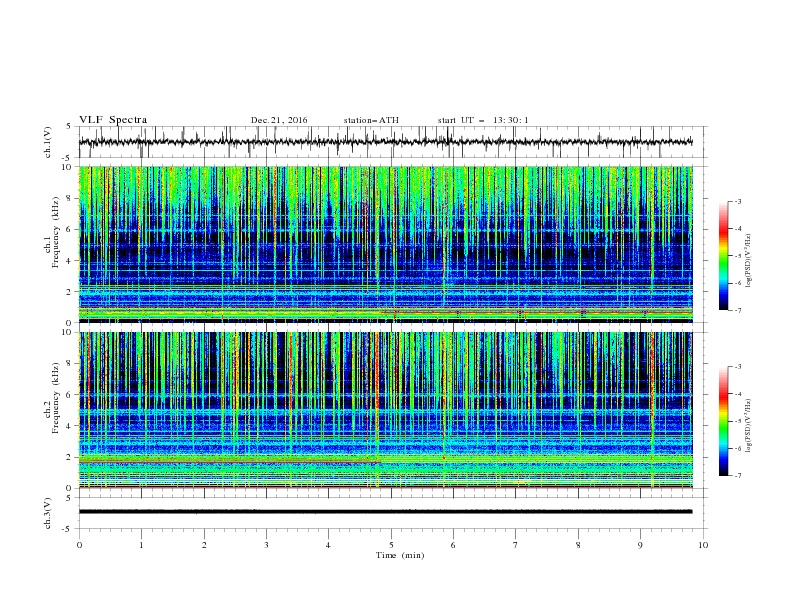792x612 pixels.
Task: Click time axis tick label '9'
Action: click(x=640, y=545)
